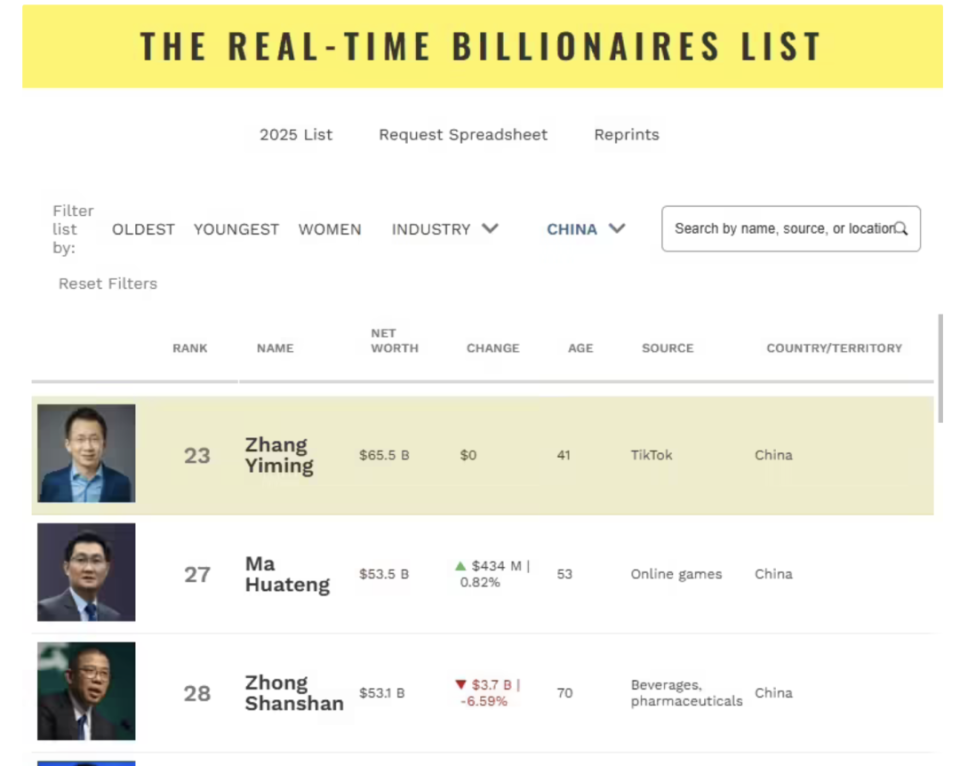Screen dimensions: 960x766
Task: Go to the Reprints link
Action: (x=627, y=135)
